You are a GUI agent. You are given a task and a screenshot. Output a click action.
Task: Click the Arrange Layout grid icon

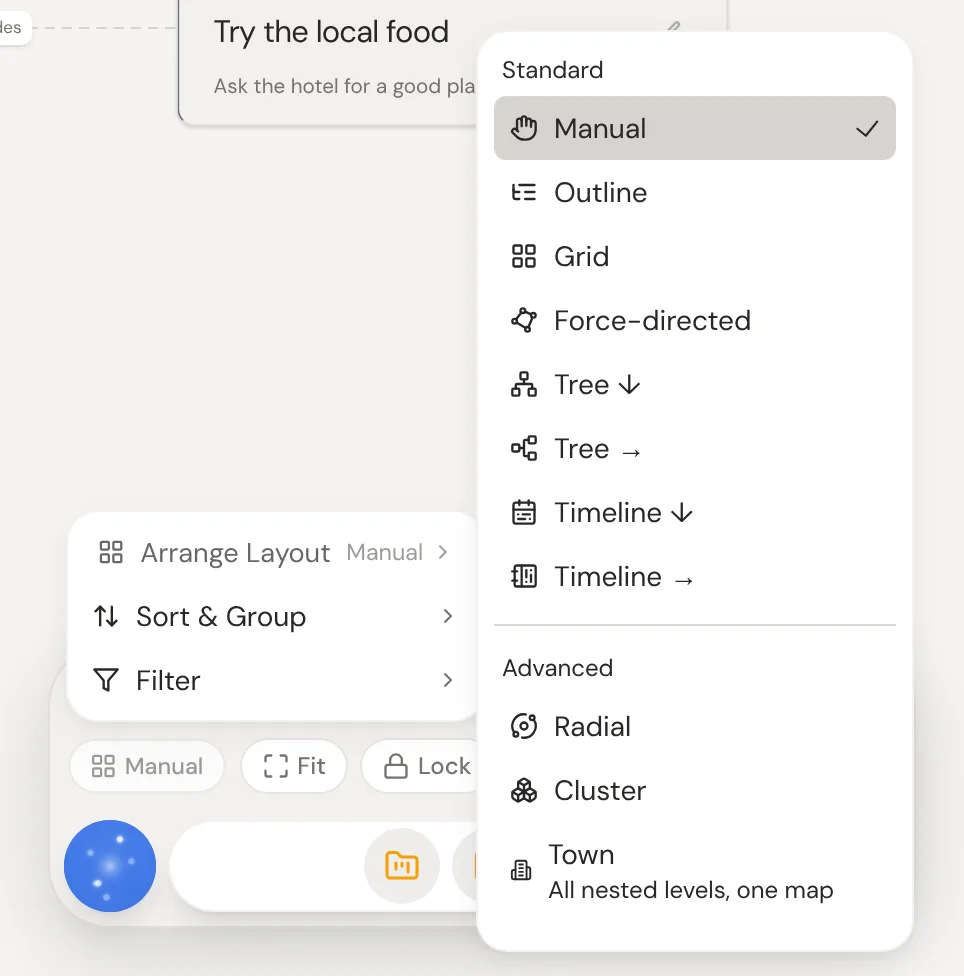click(x=111, y=552)
